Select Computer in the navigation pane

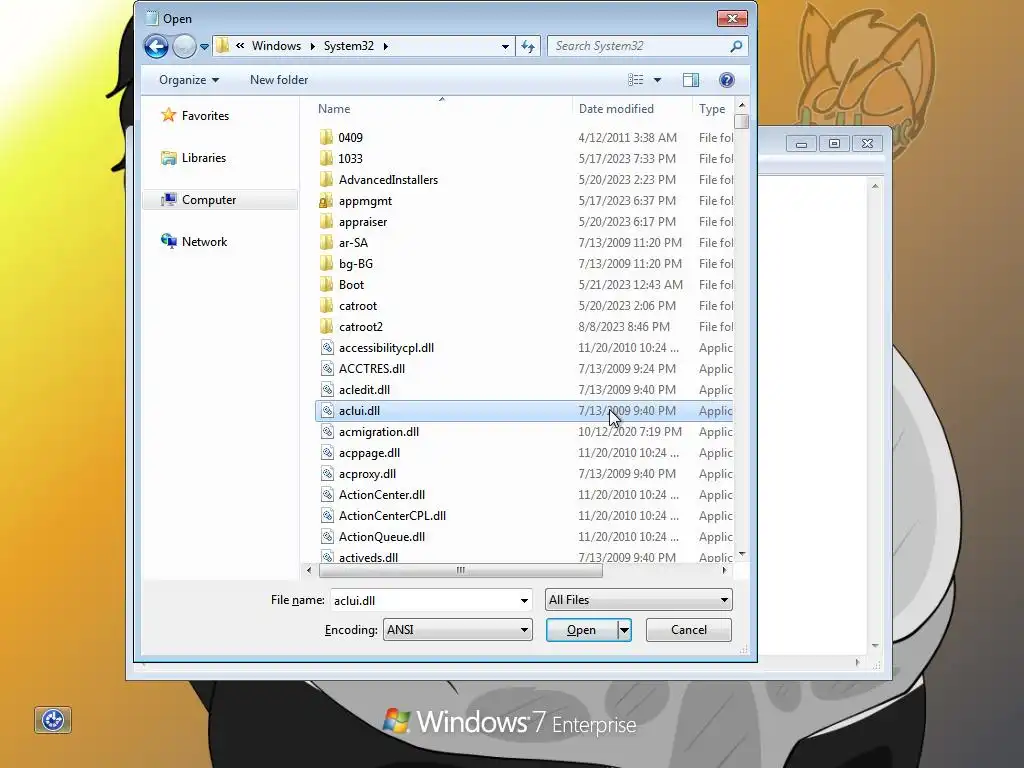209,200
